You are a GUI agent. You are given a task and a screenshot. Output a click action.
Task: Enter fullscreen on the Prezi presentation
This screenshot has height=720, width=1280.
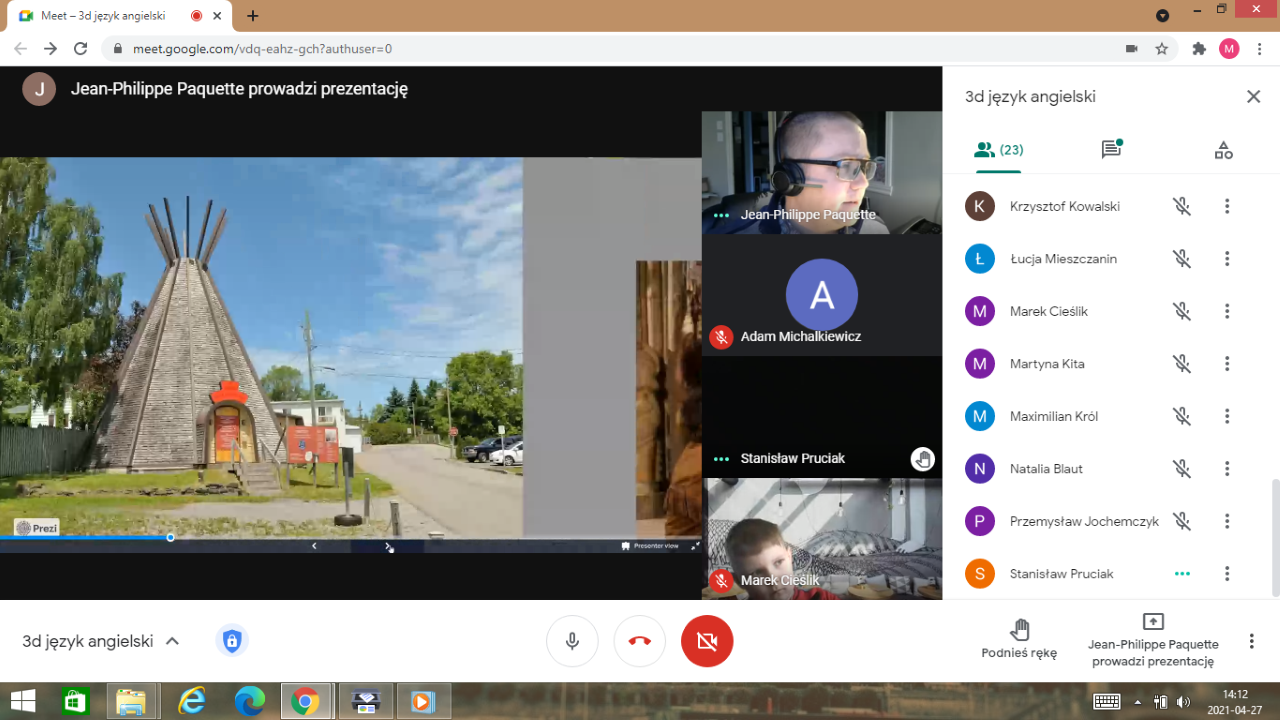696,546
